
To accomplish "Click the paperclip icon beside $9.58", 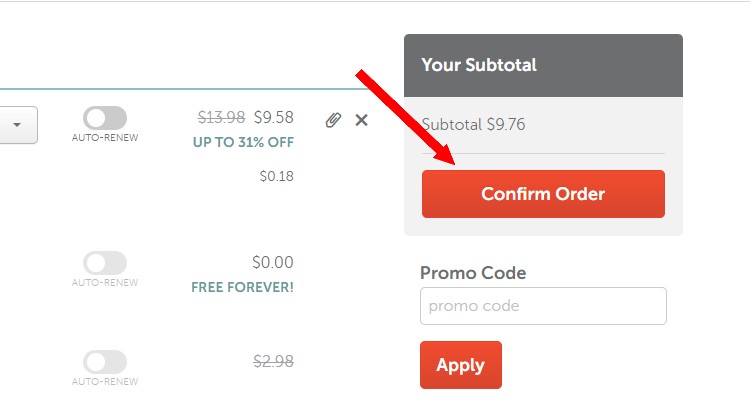I will pyautogui.click(x=333, y=120).
